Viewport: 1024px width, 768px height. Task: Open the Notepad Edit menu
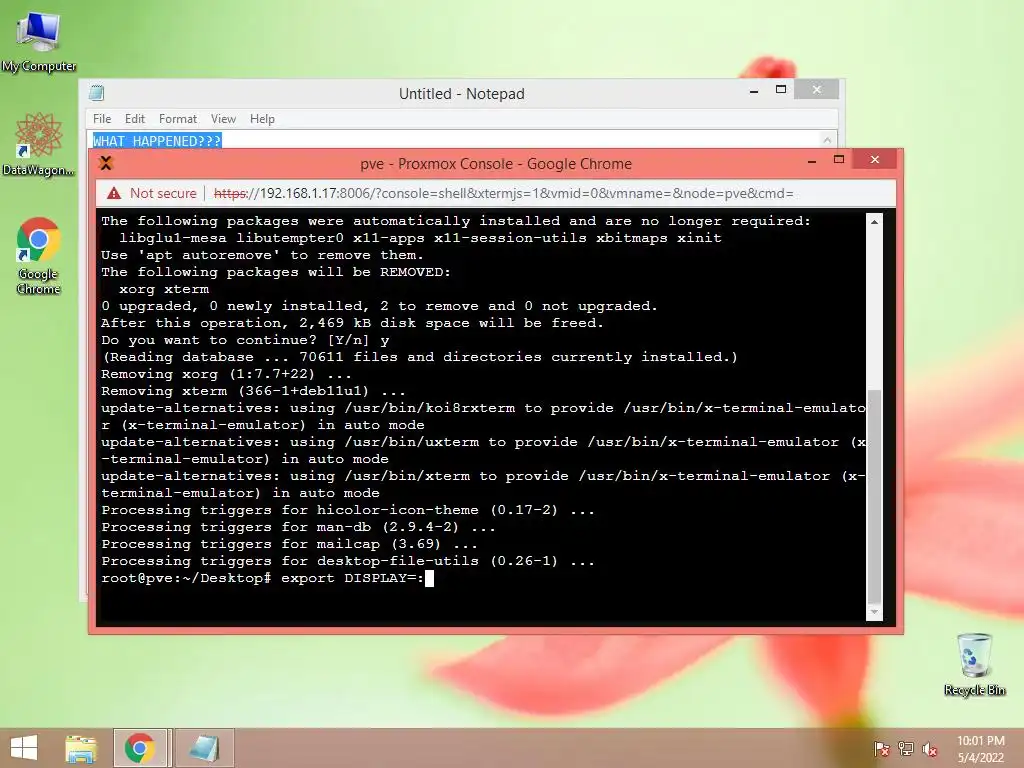tap(135, 119)
